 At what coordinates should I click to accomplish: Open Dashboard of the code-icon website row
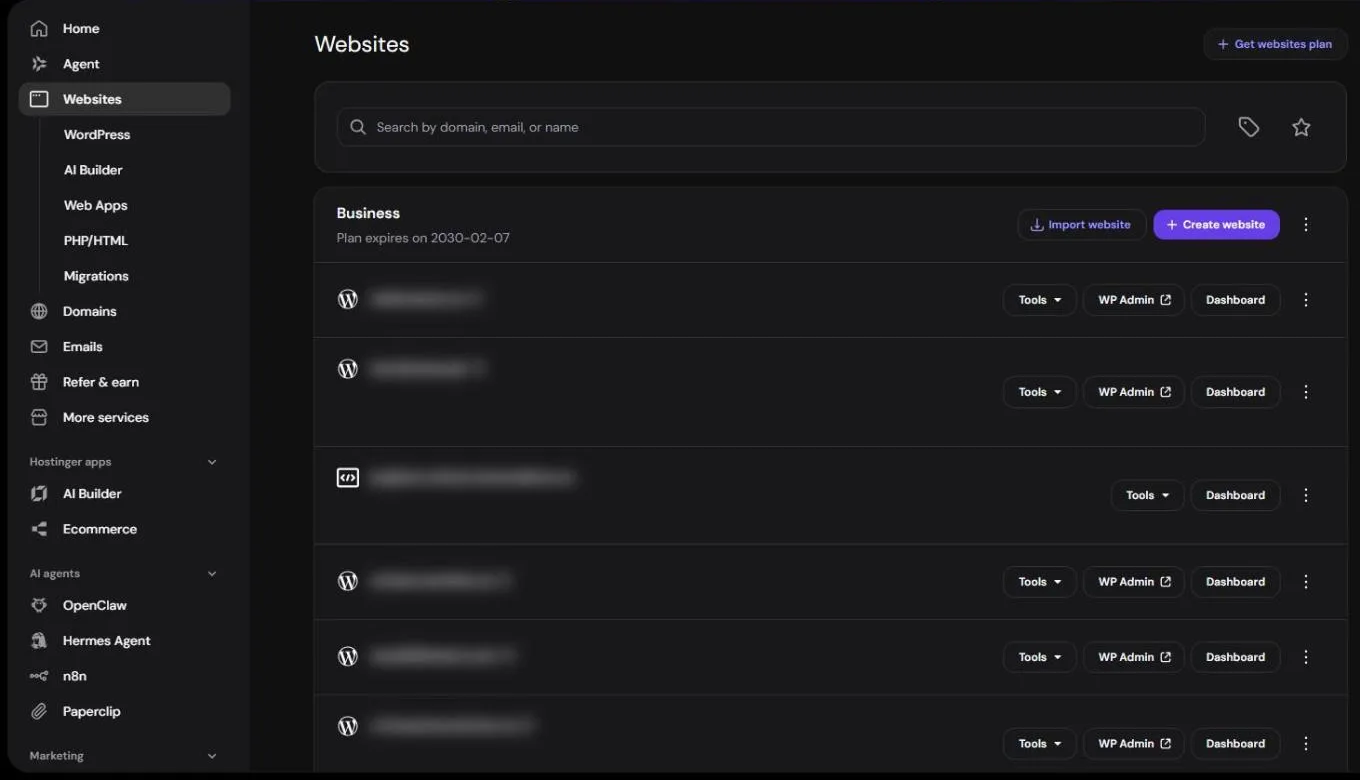(1235, 495)
